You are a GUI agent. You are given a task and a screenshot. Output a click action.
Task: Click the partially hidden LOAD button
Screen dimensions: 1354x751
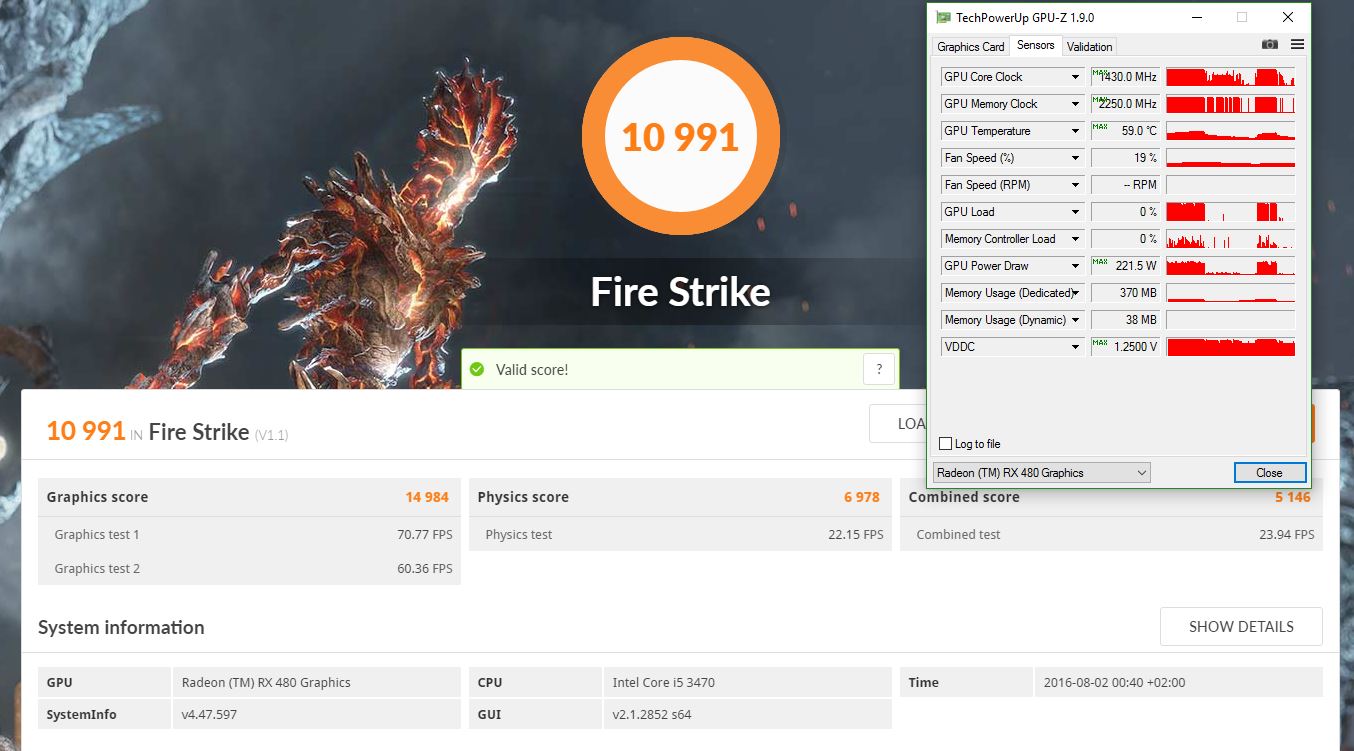point(898,423)
